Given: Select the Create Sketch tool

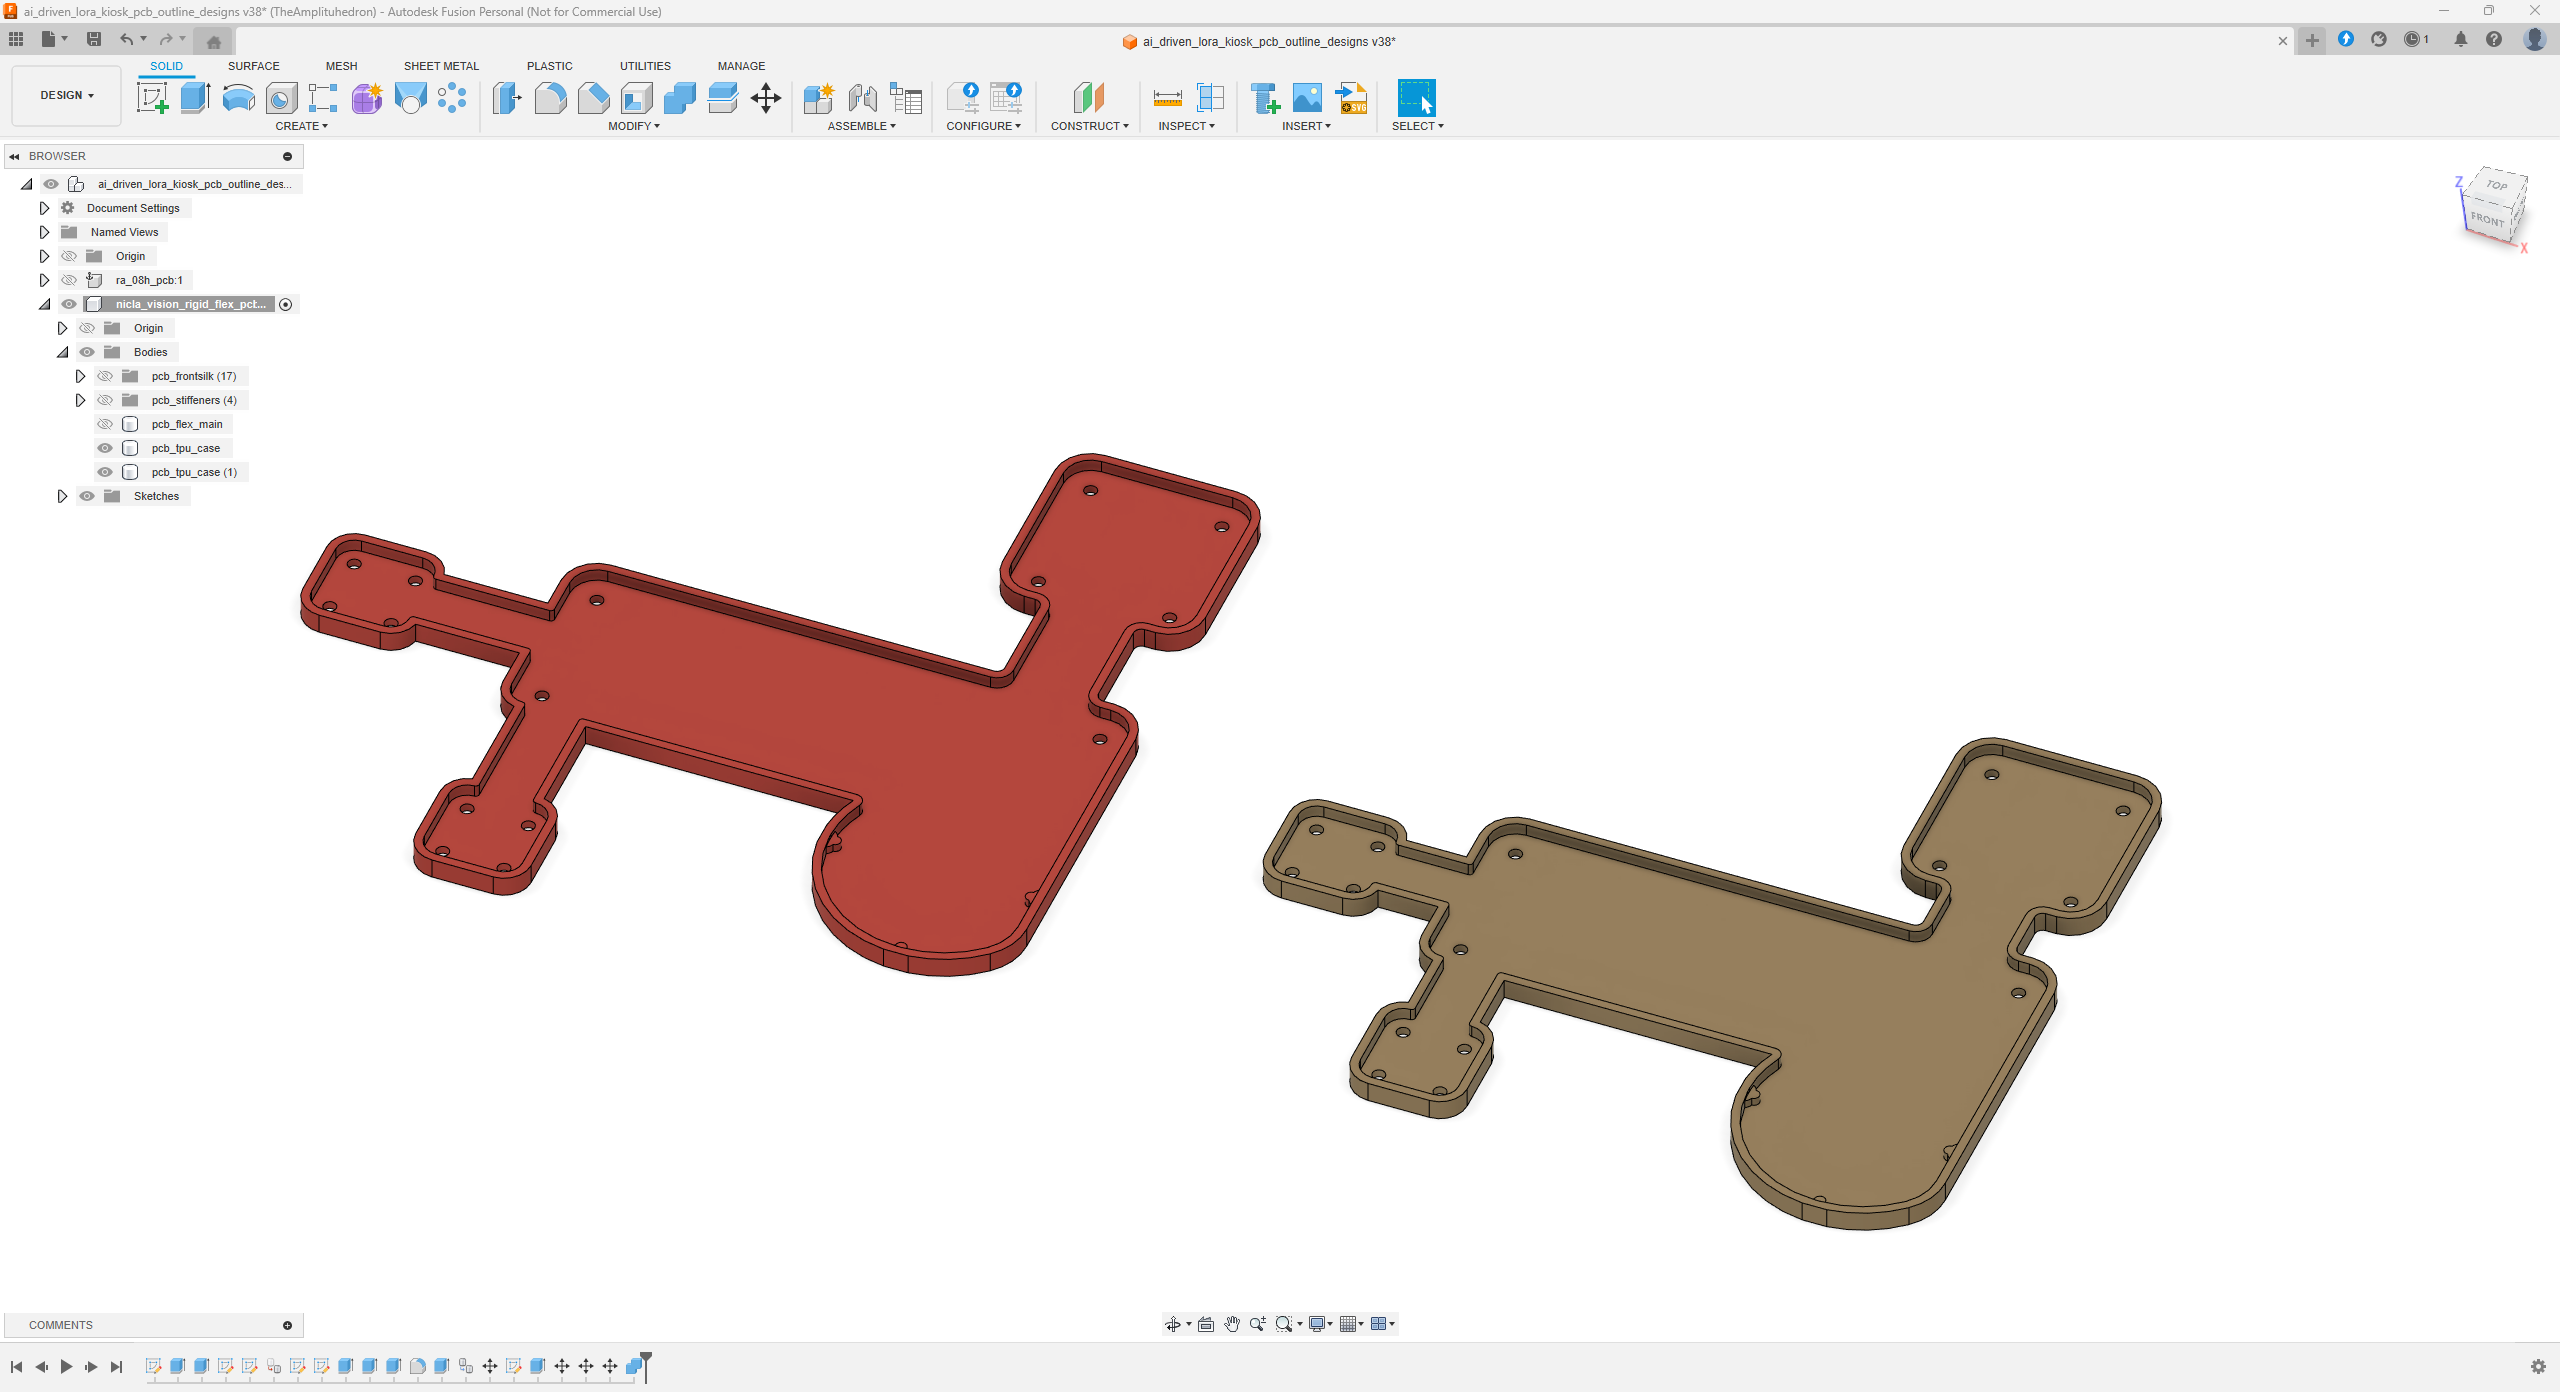Looking at the screenshot, I should (152, 98).
